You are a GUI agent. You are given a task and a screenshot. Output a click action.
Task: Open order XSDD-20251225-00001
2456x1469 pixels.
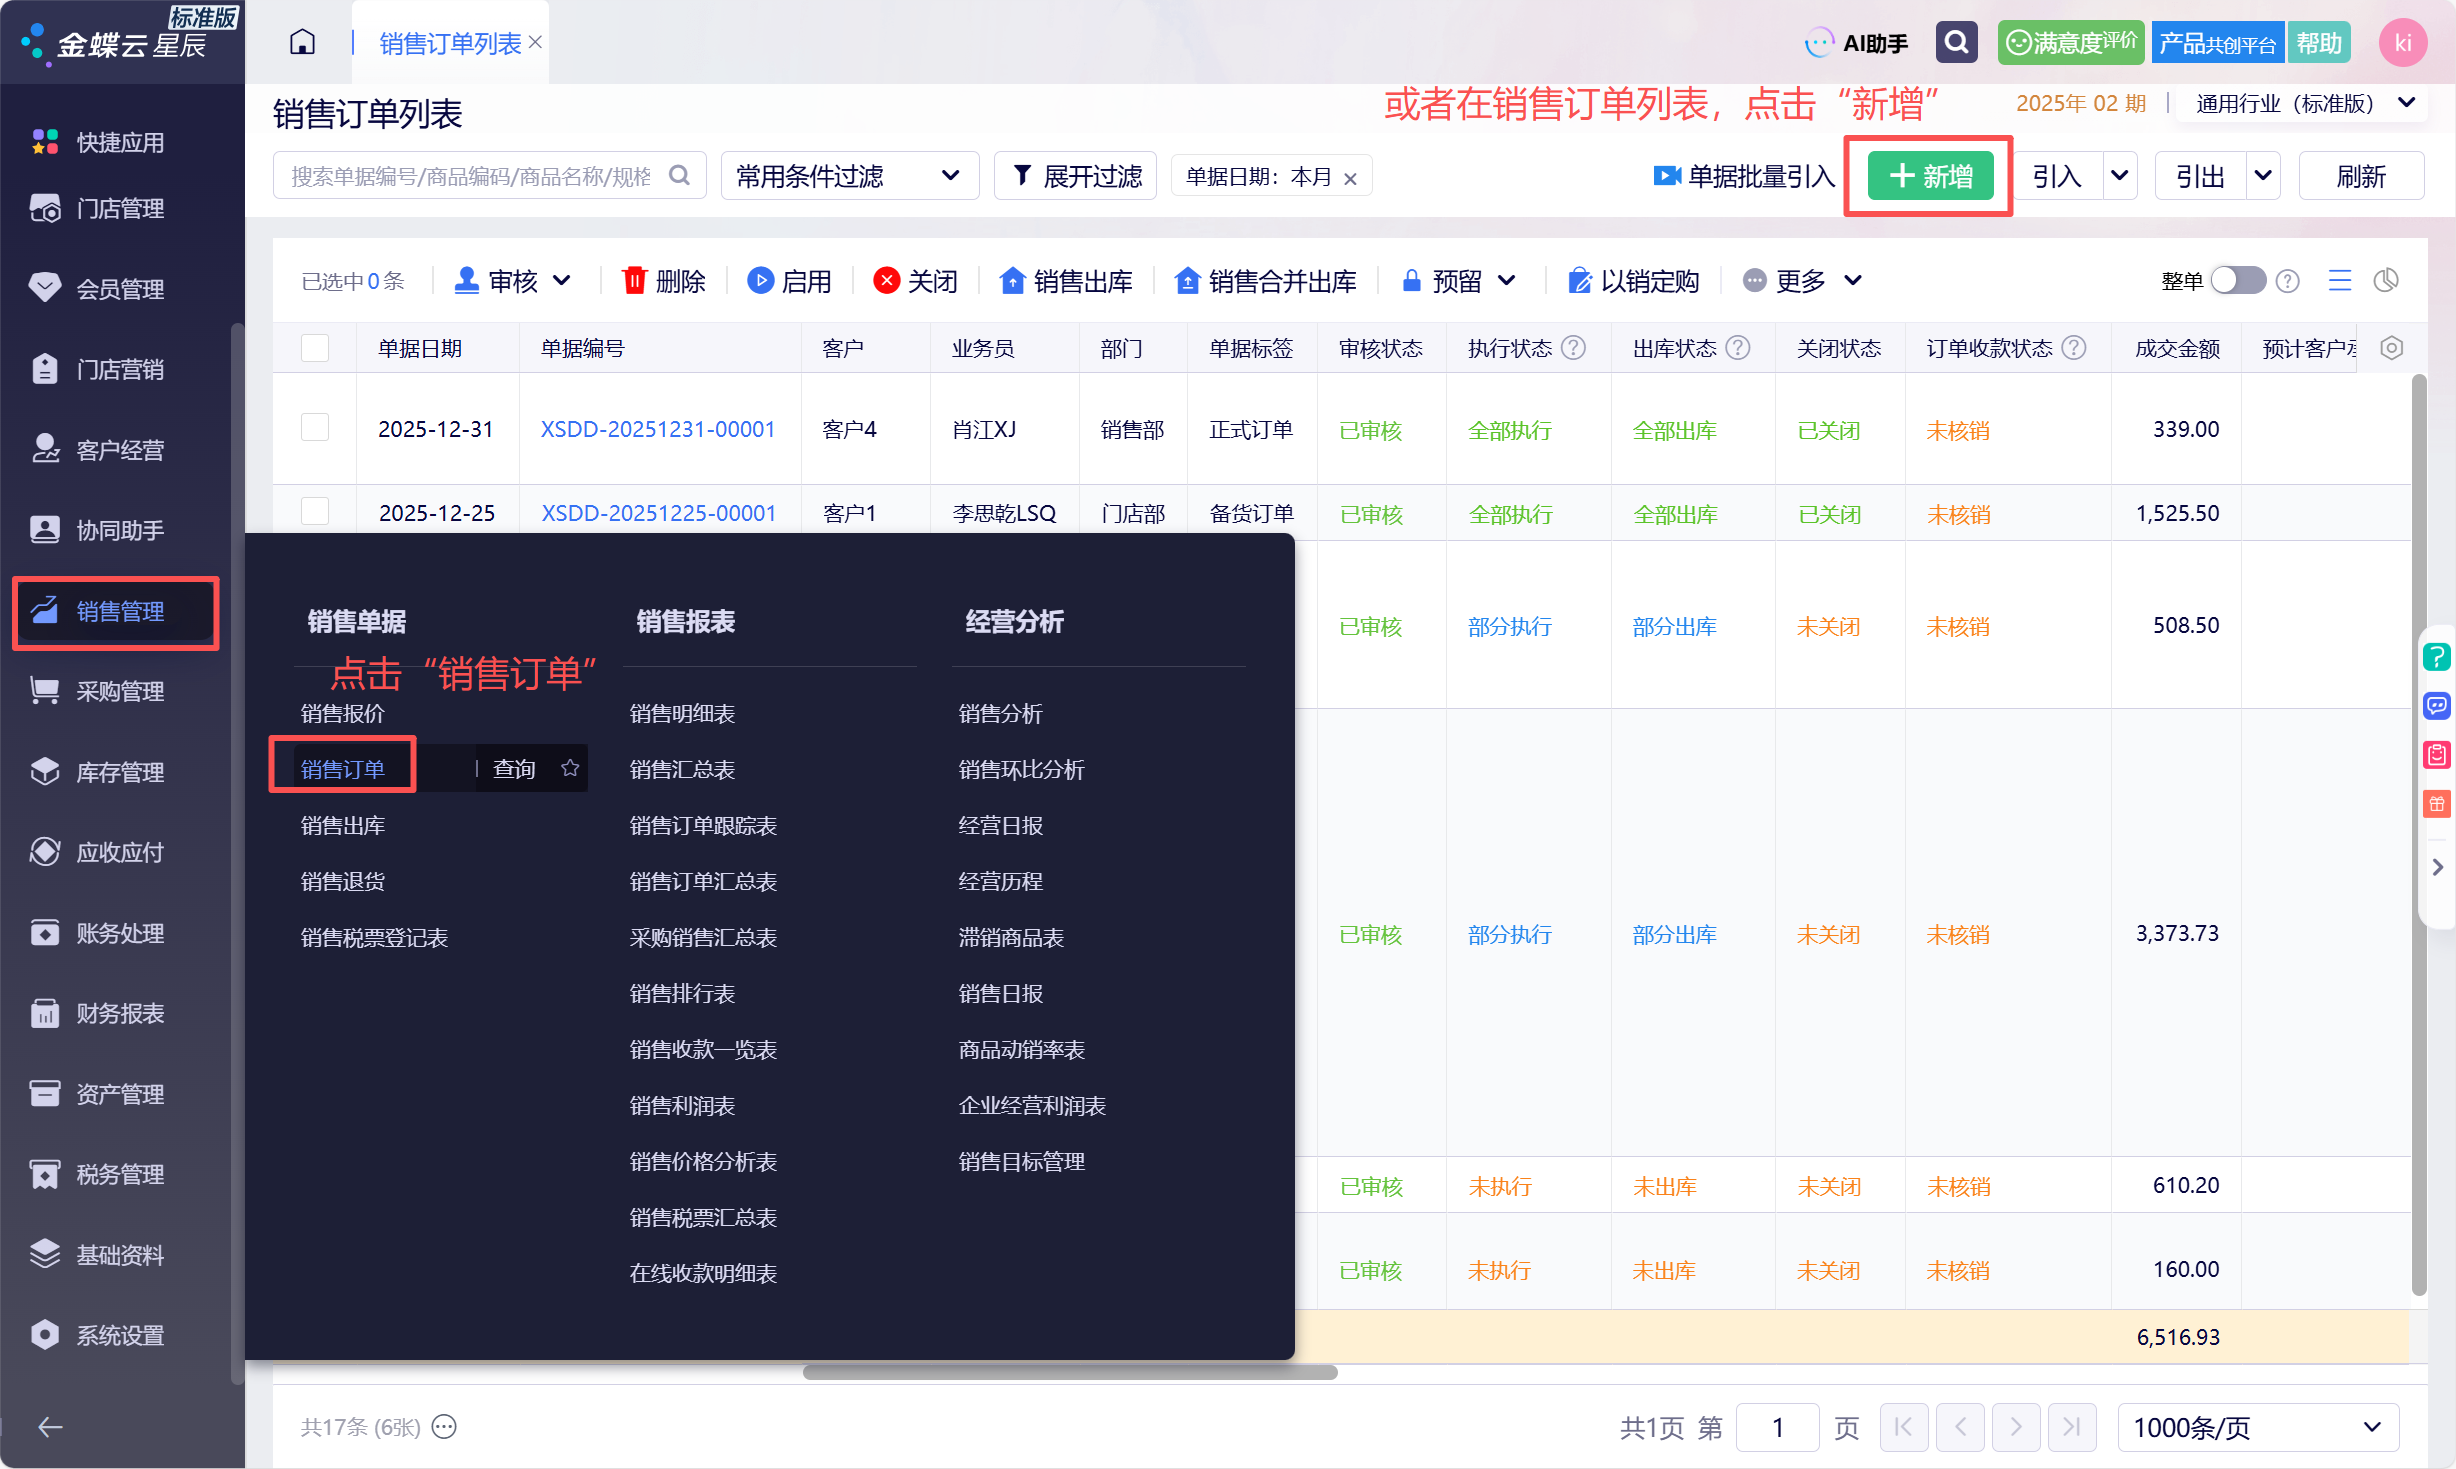[658, 513]
